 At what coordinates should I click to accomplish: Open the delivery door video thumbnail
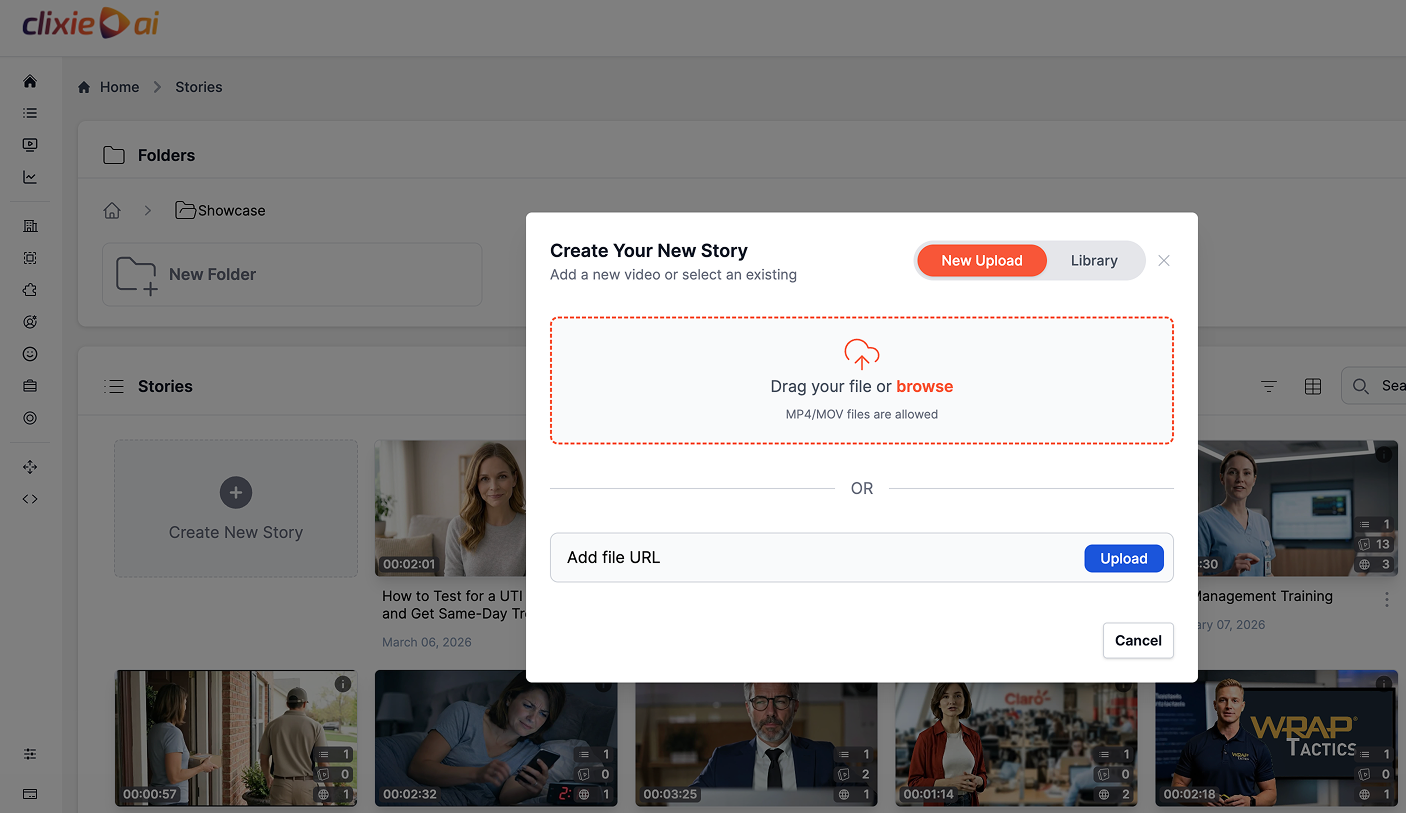click(x=236, y=738)
